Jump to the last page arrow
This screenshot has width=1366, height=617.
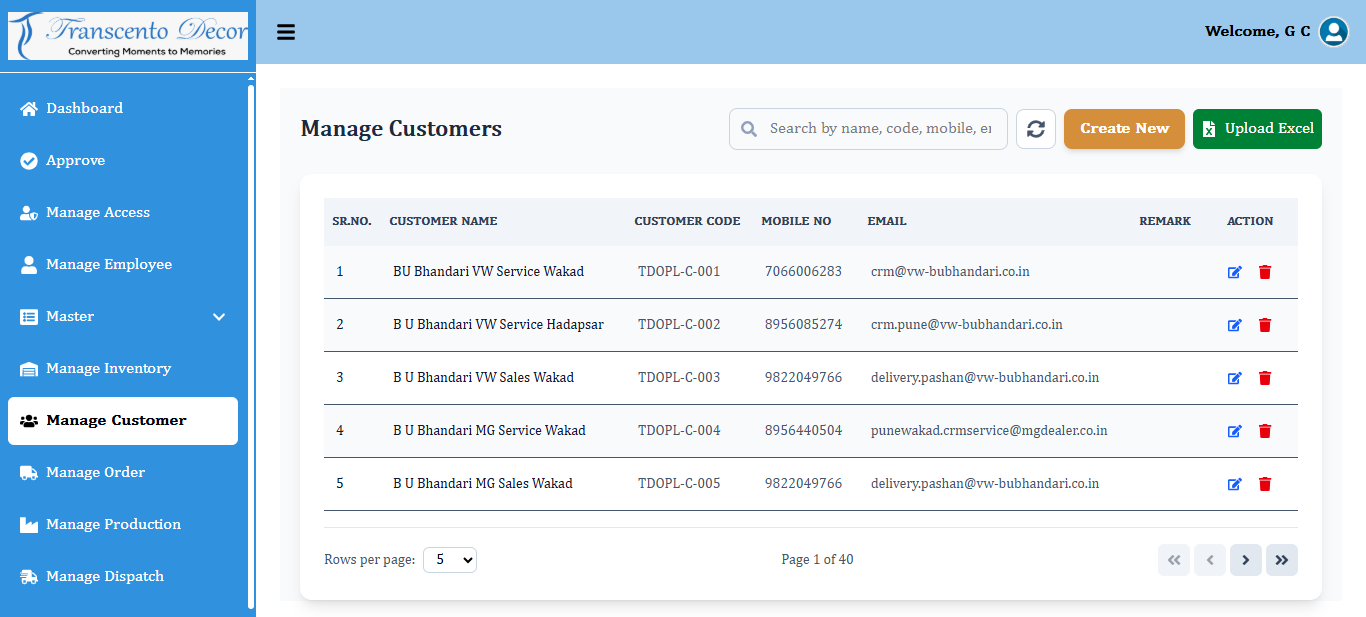pyautogui.click(x=1281, y=560)
